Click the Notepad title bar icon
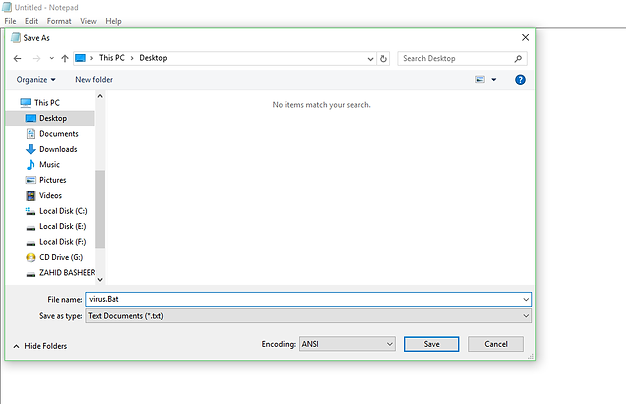 pos(7,7)
